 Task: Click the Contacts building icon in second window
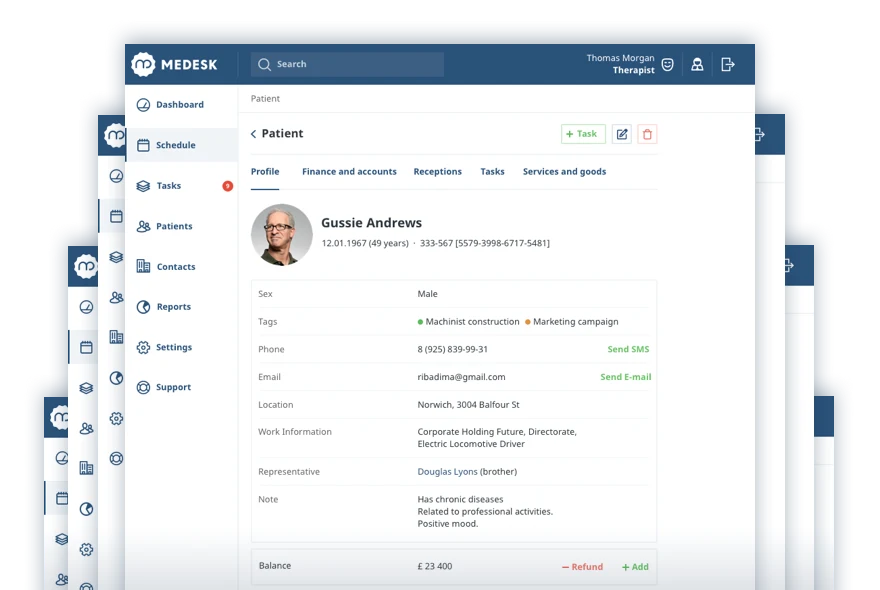point(116,337)
